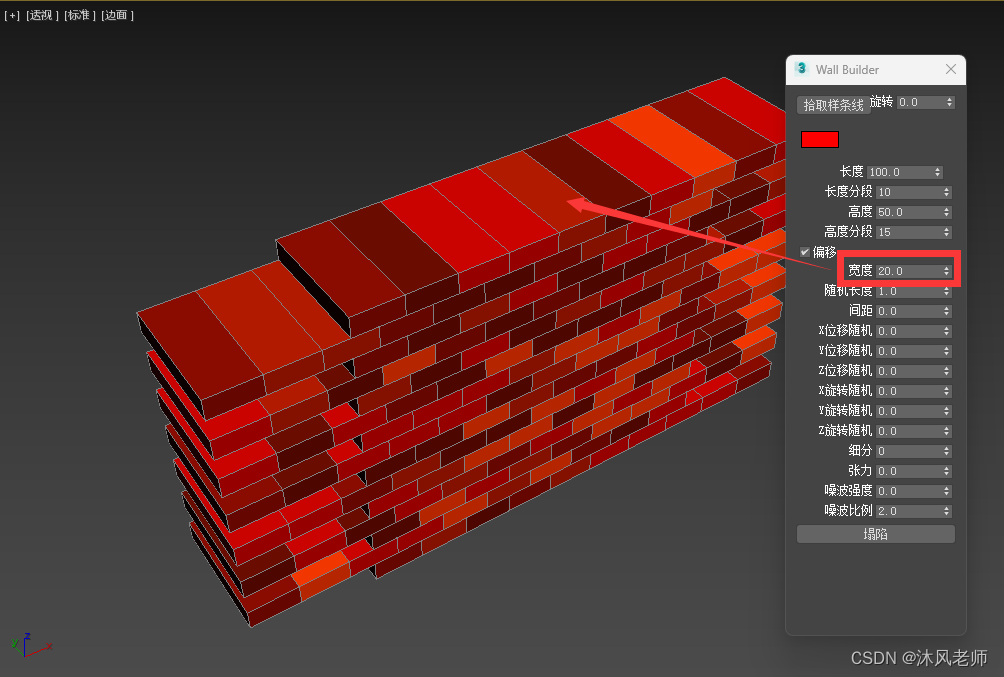
Task: Click the X旋转随机 value field
Action: click(909, 391)
